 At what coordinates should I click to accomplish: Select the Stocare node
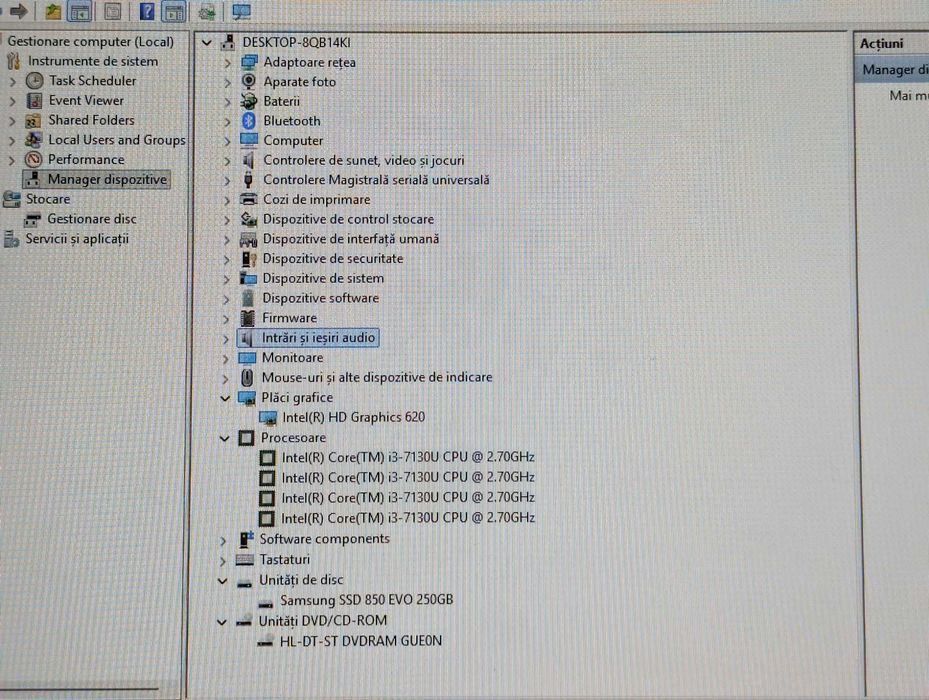[47, 199]
